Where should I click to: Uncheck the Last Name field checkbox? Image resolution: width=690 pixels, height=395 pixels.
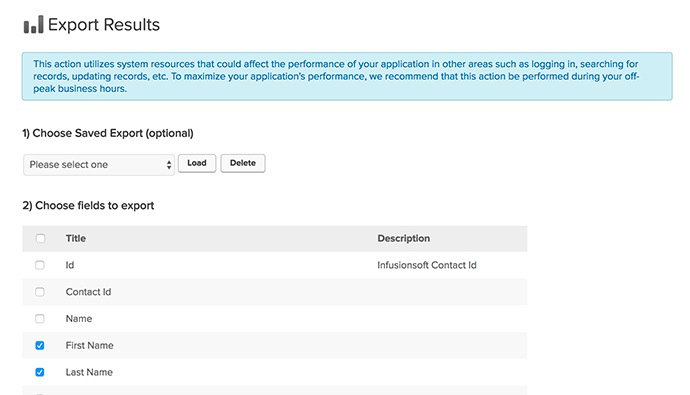tap(40, 373)
